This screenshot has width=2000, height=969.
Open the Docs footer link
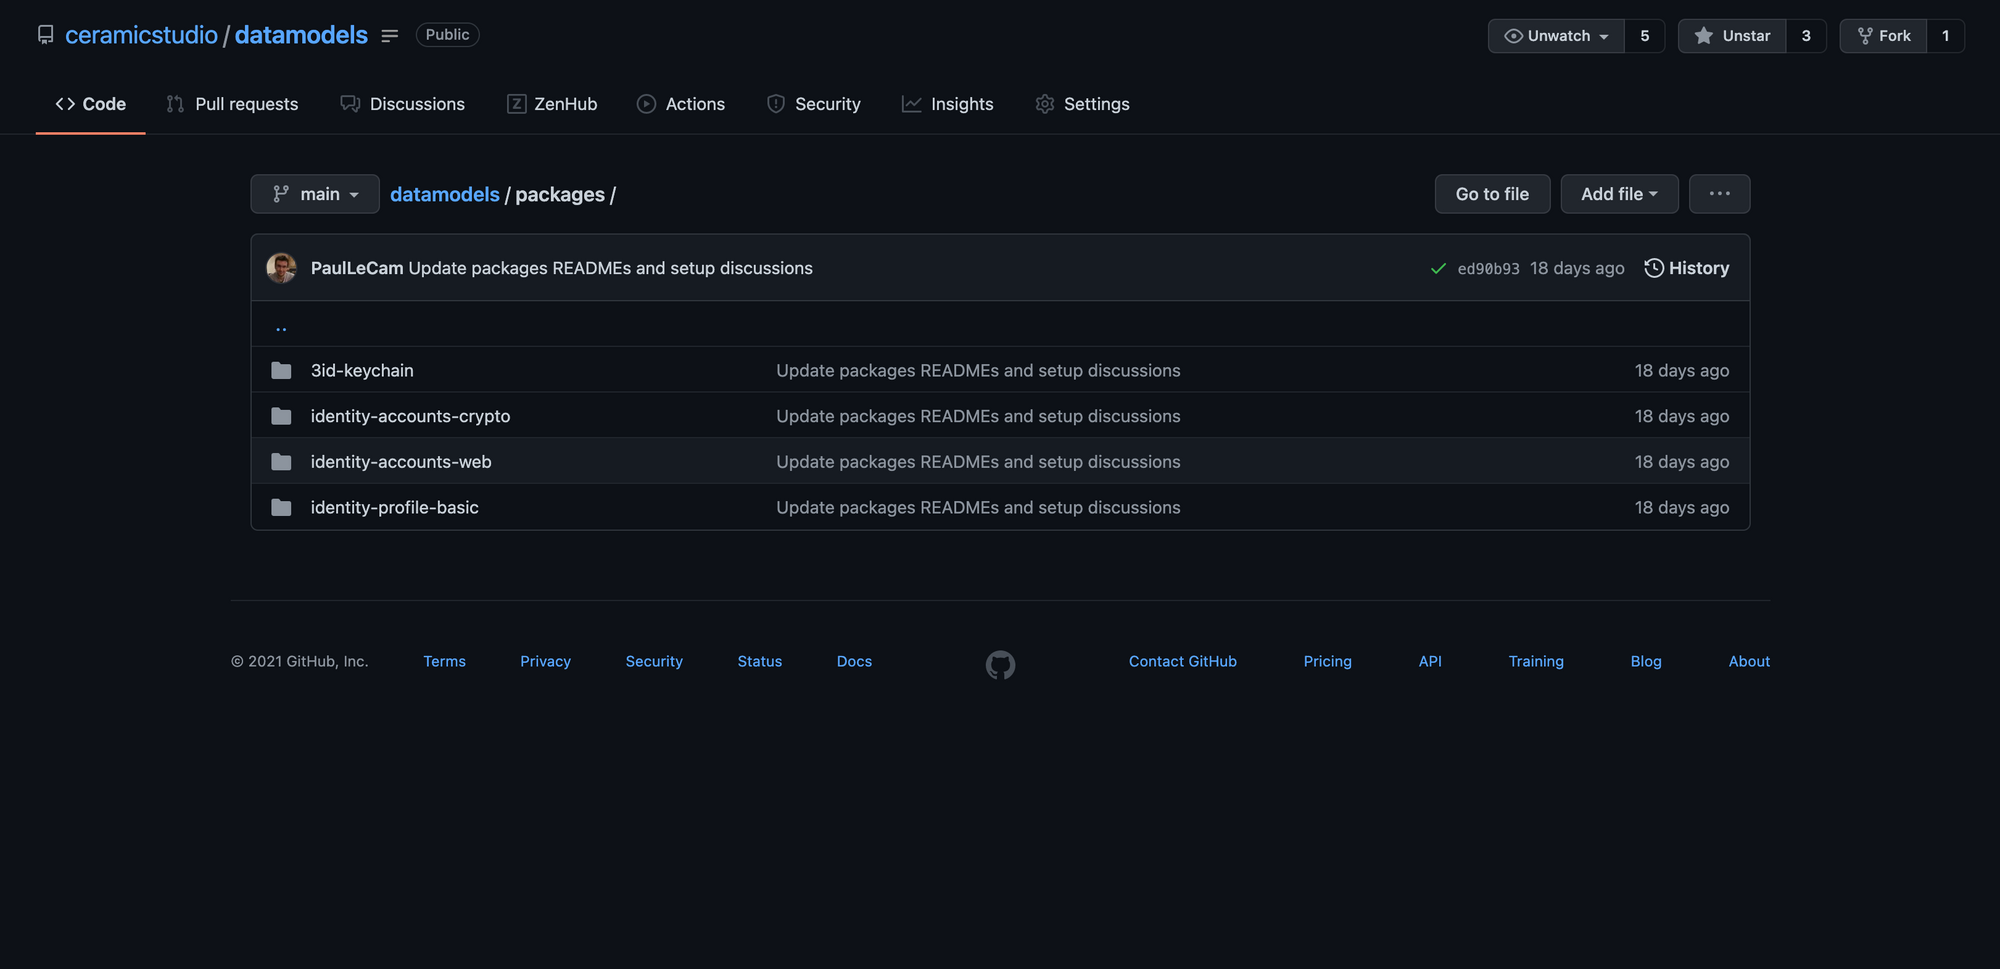854,661
